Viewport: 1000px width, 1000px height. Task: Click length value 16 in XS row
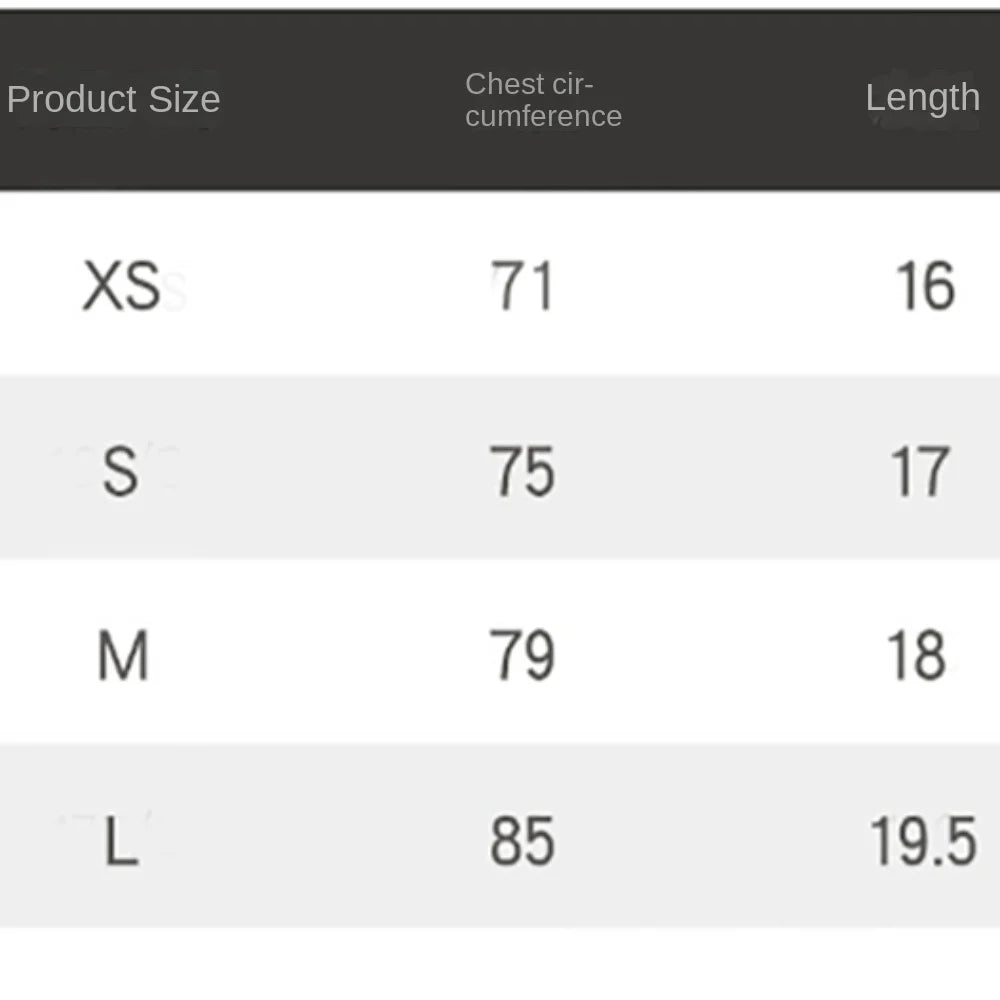pyautogui.click(x=925, y=287)
